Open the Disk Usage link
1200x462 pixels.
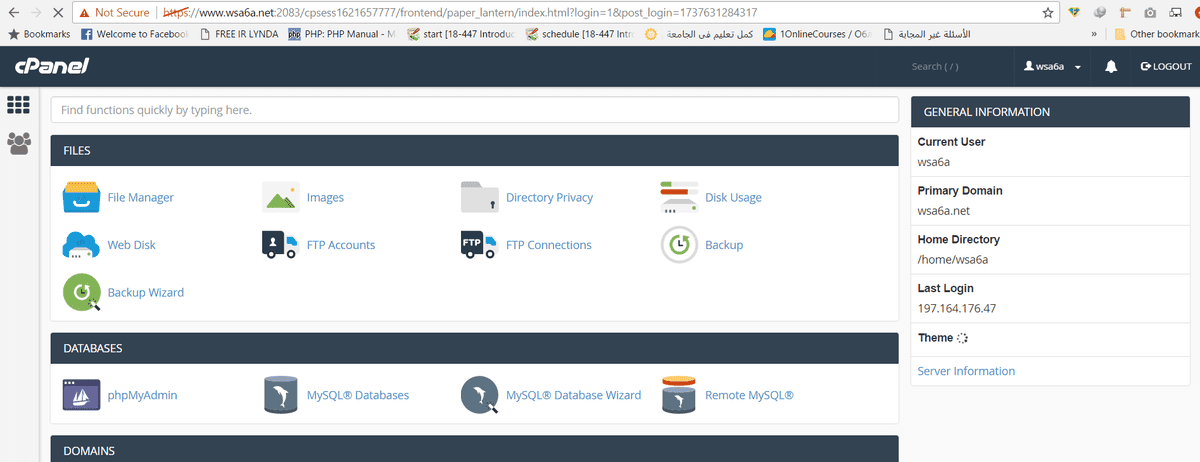(x=733, y=197)
